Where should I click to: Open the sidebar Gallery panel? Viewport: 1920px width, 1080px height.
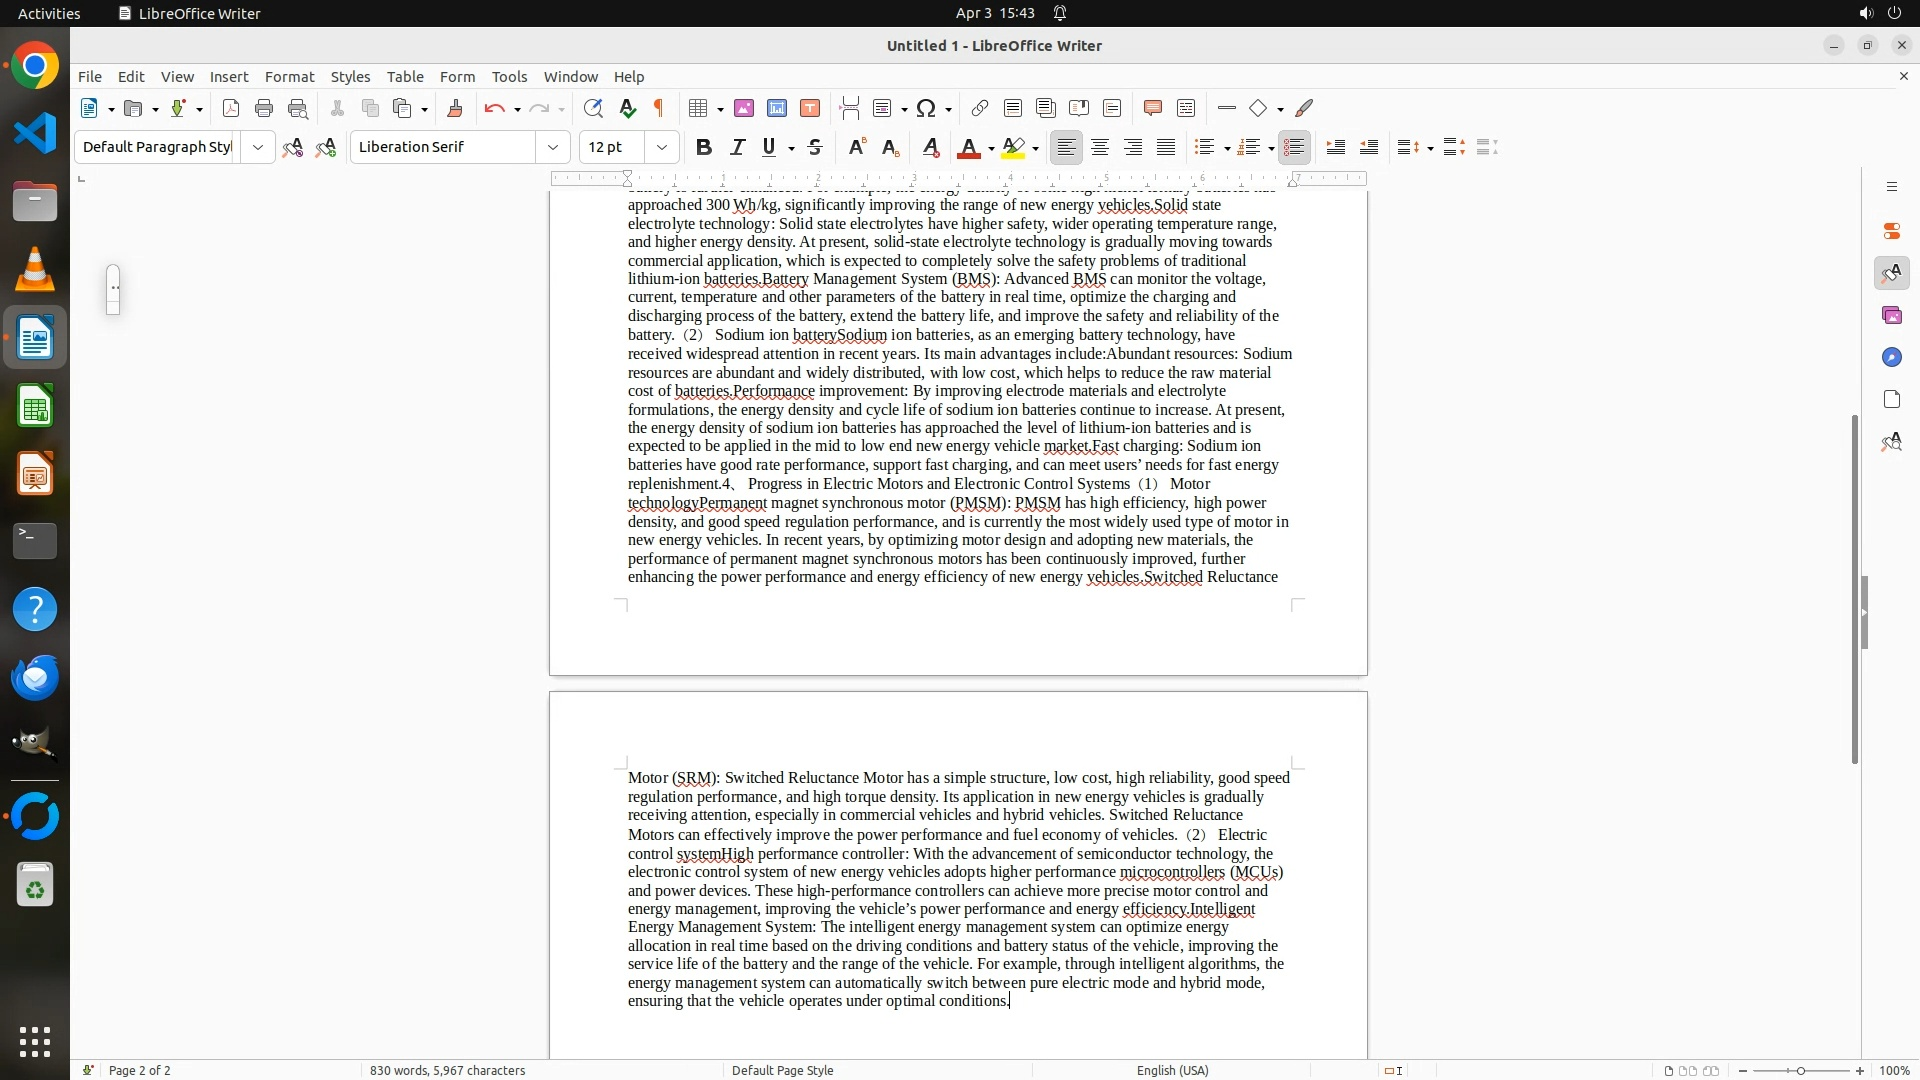pos(1891,315)
